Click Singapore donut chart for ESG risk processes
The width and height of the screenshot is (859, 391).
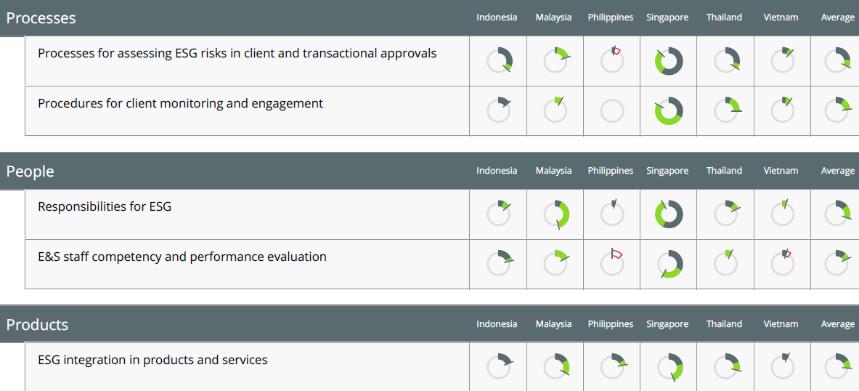(x=668, y=61)
